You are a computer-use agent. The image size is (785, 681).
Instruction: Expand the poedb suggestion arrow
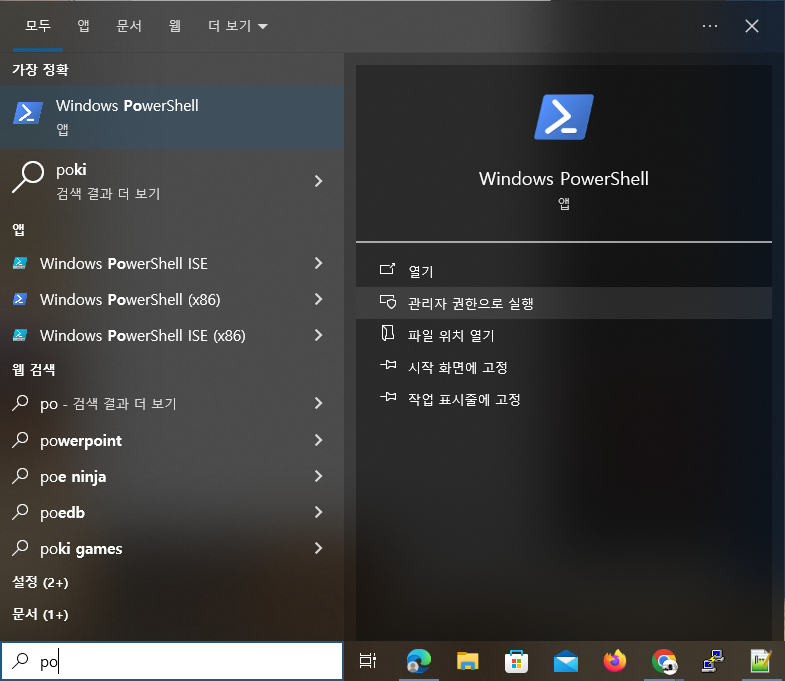coord(318,513)
